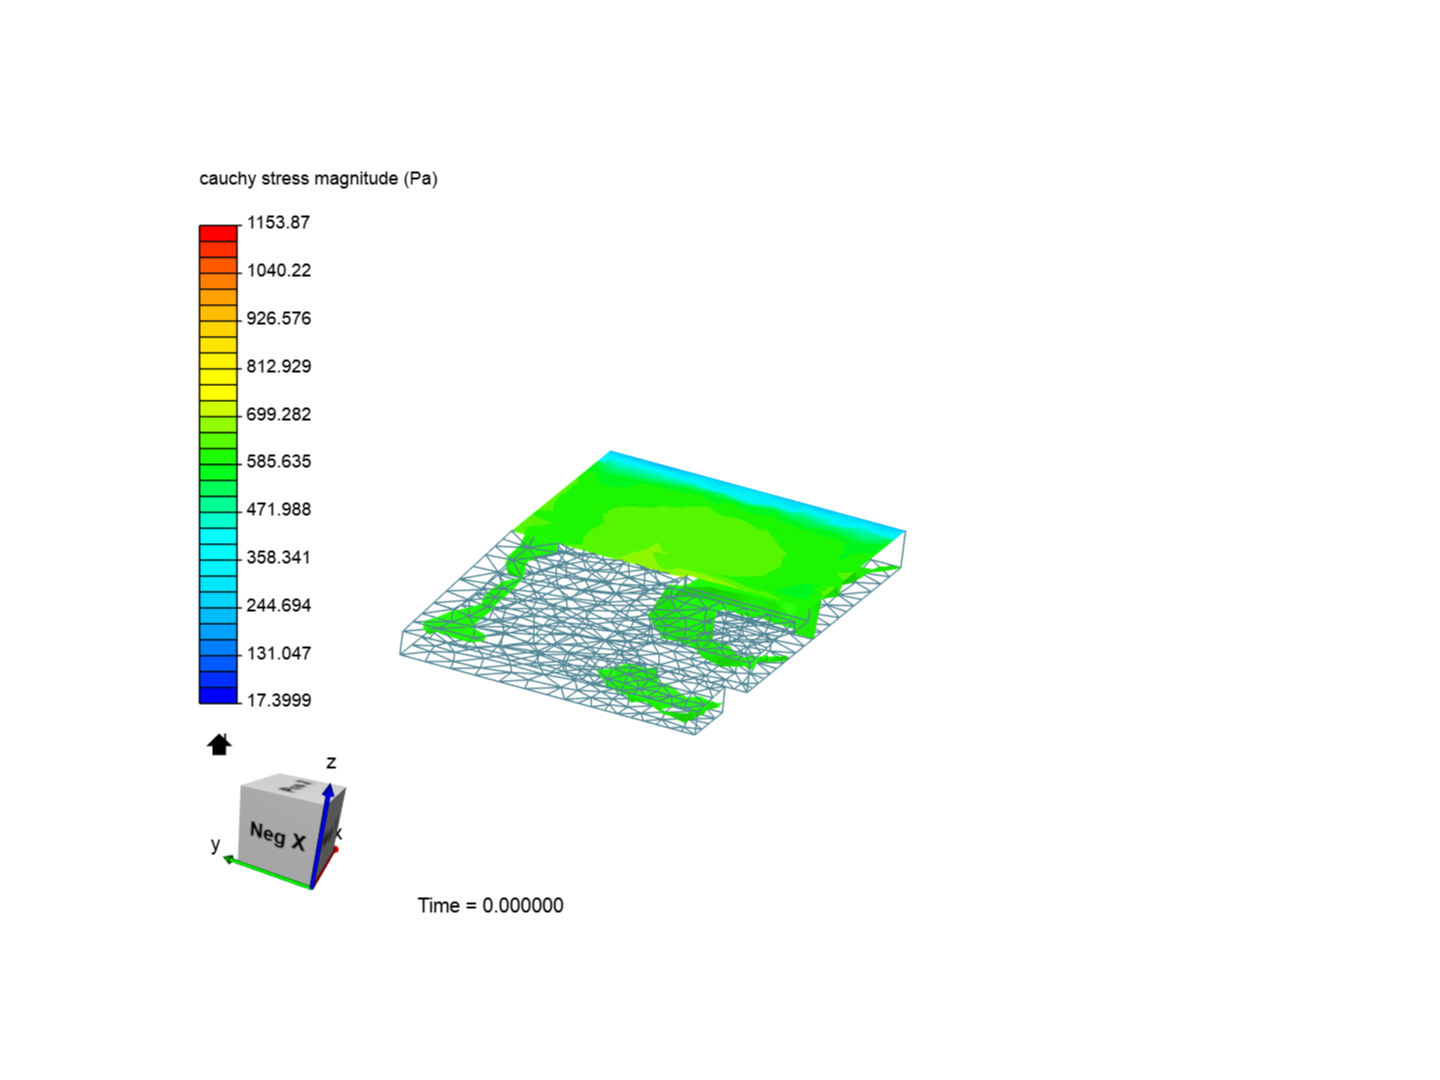Click legend value 585.635
The height and width of the screenshot is (1080, 1440).
click(x=279, y=461)
